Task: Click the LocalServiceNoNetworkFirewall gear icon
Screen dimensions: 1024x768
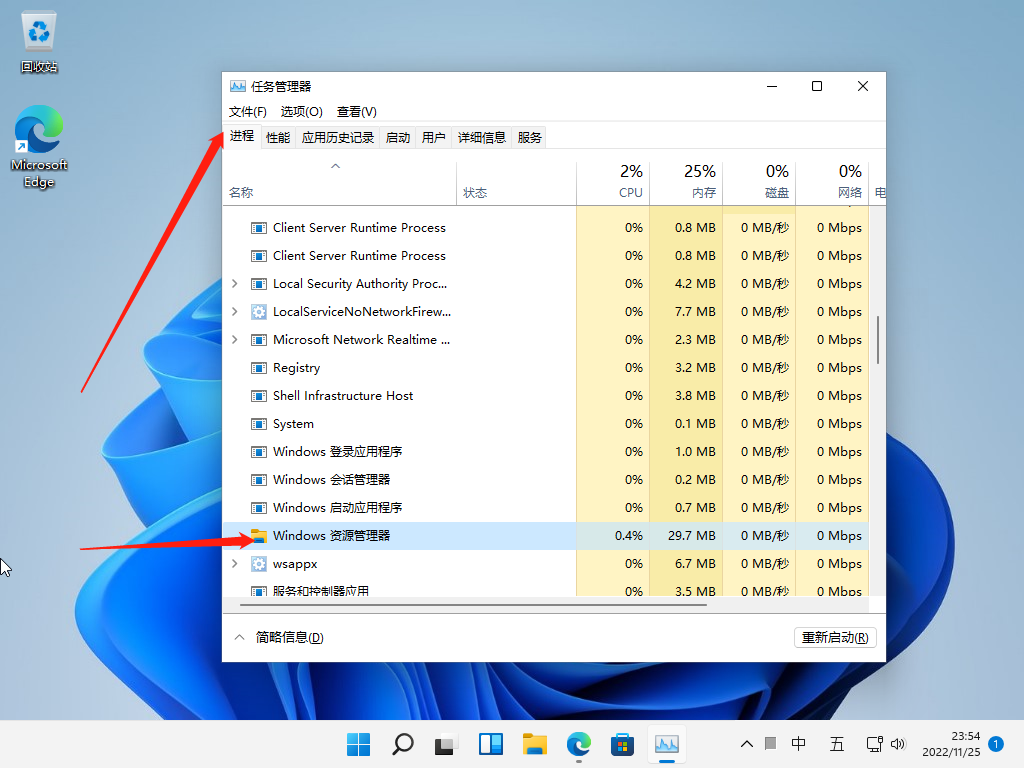Action: (x=259, y=312)
